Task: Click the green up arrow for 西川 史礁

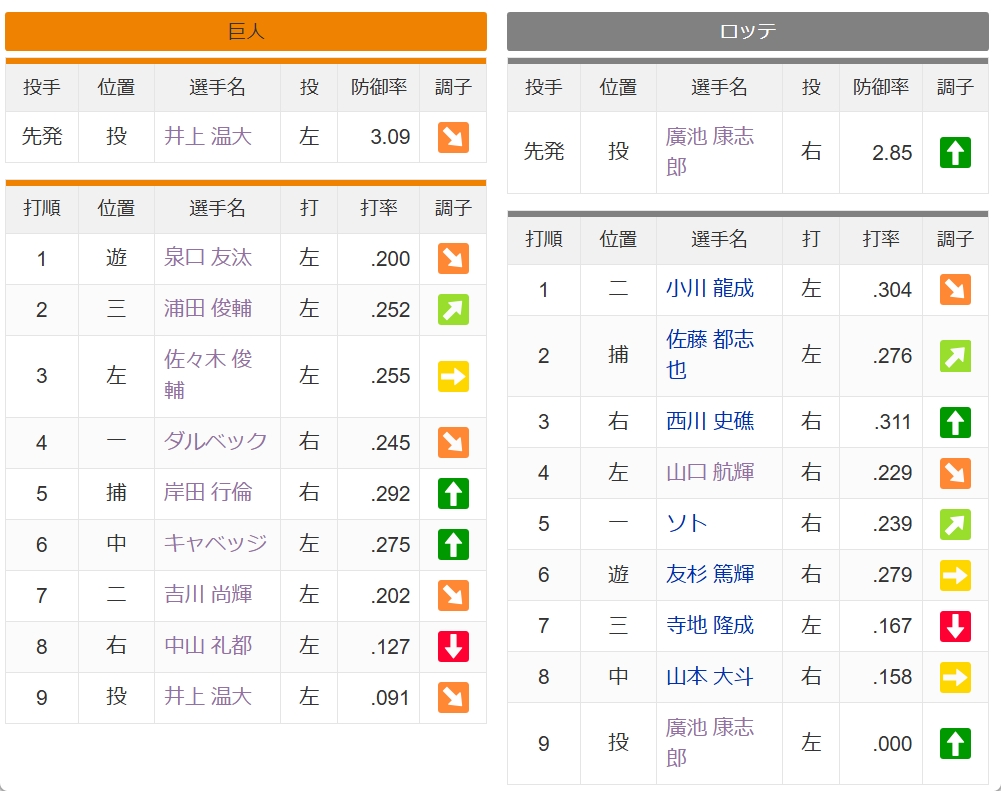Action: [955, 422]
